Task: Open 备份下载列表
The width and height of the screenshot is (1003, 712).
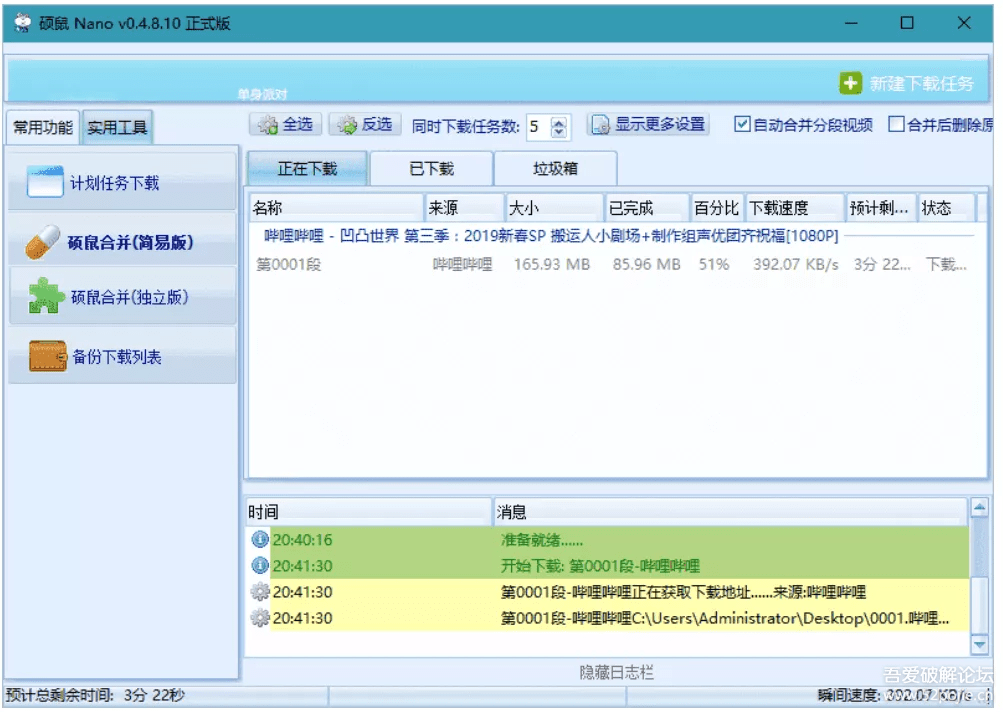Action: [122, 356]
